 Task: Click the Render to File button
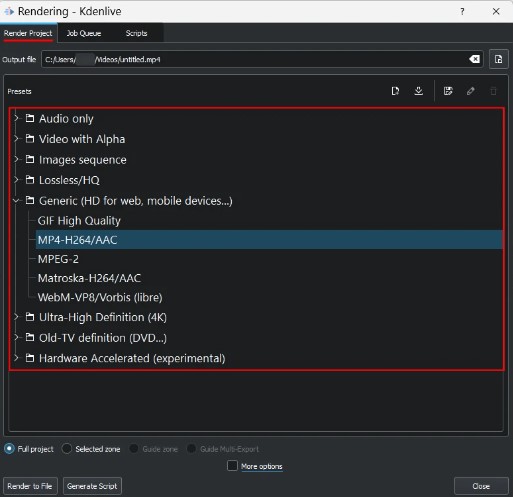point(30,486)
